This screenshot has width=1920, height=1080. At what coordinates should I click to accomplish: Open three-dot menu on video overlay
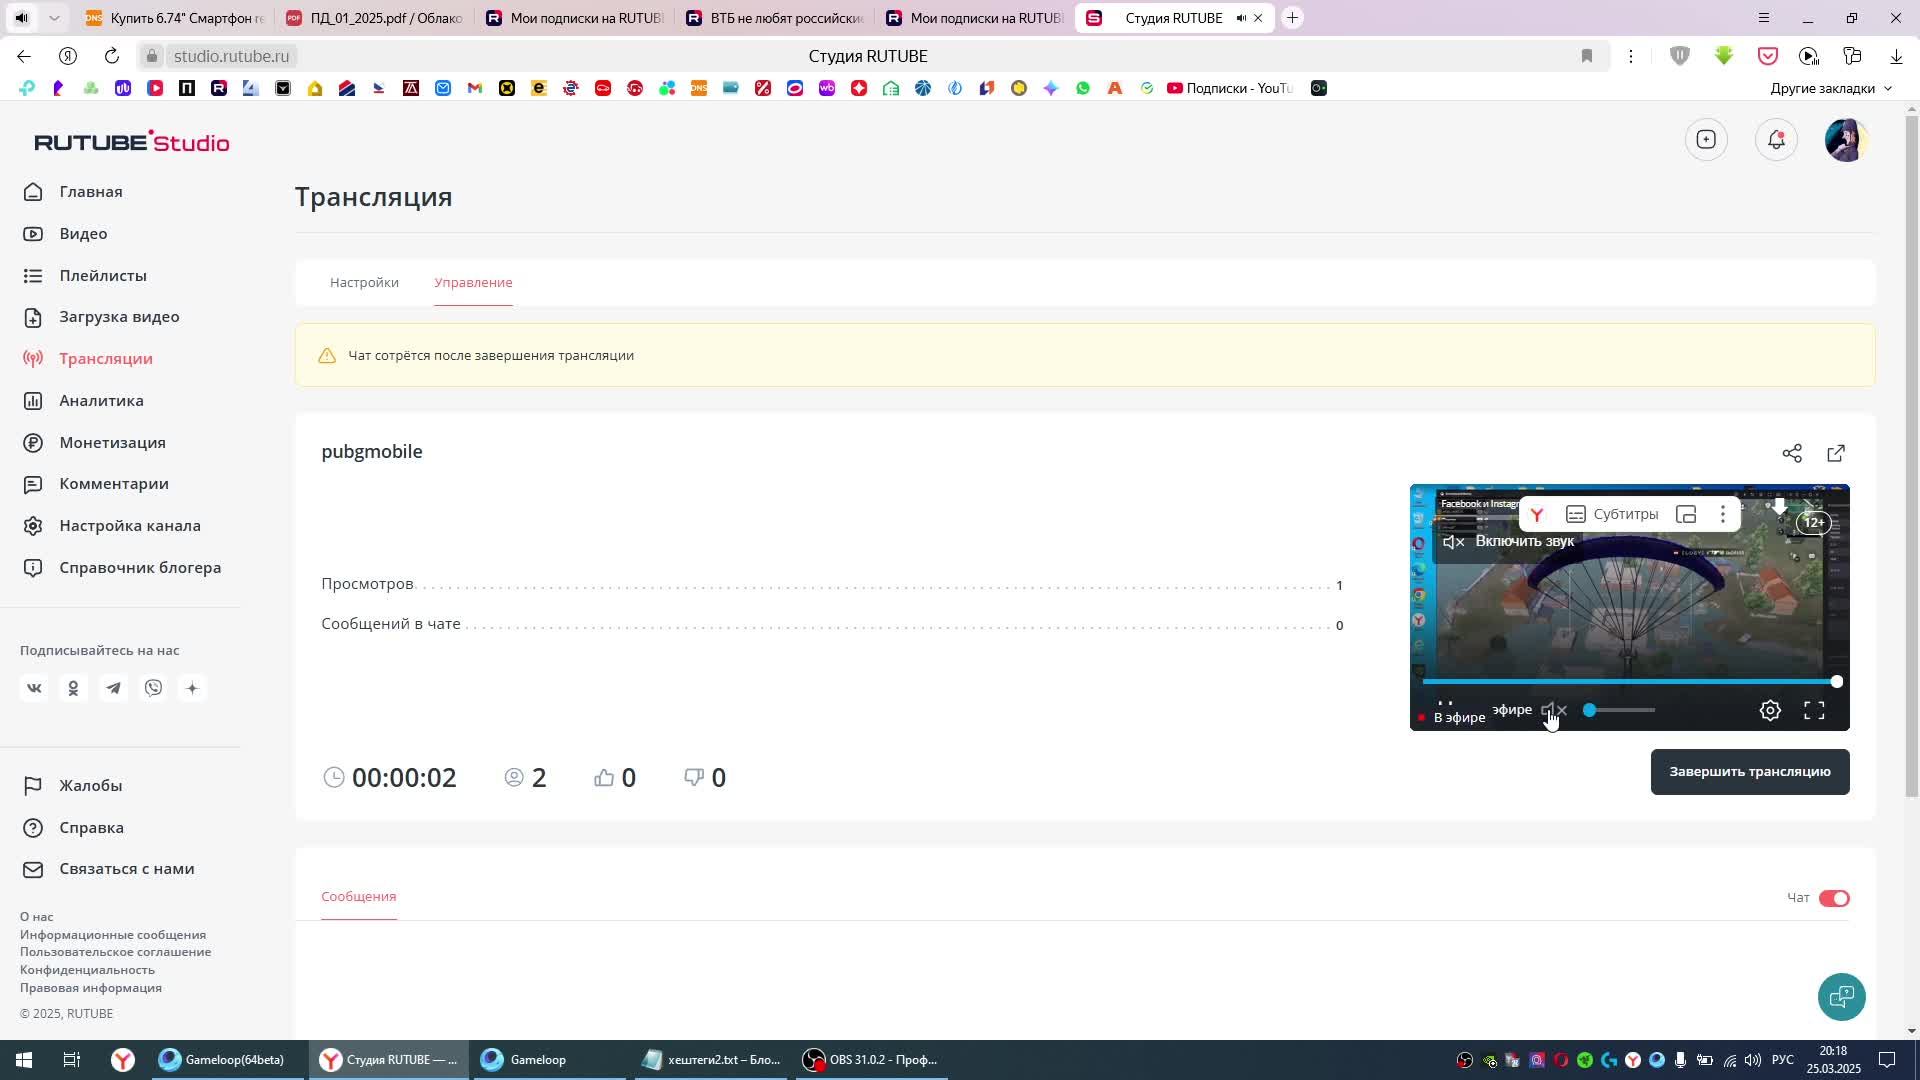click(x=1722, y=515)
